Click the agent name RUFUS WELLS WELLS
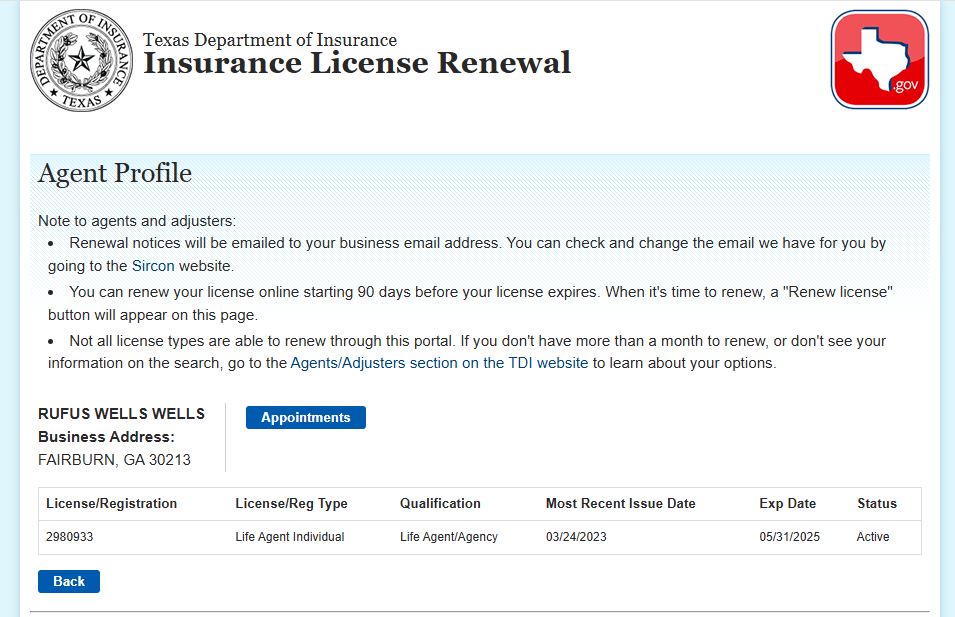955x617 pixels. click(121, 414)
